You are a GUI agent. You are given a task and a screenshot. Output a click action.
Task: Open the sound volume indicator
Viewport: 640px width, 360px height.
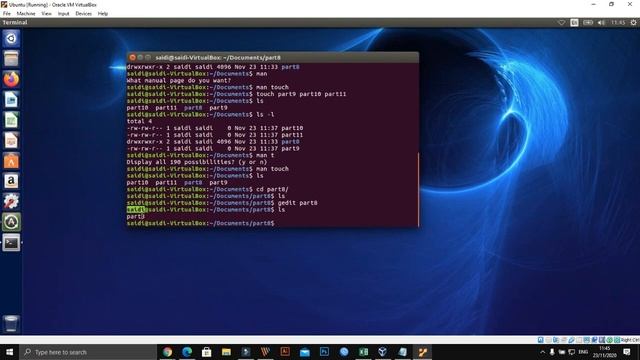pos(601,23)
